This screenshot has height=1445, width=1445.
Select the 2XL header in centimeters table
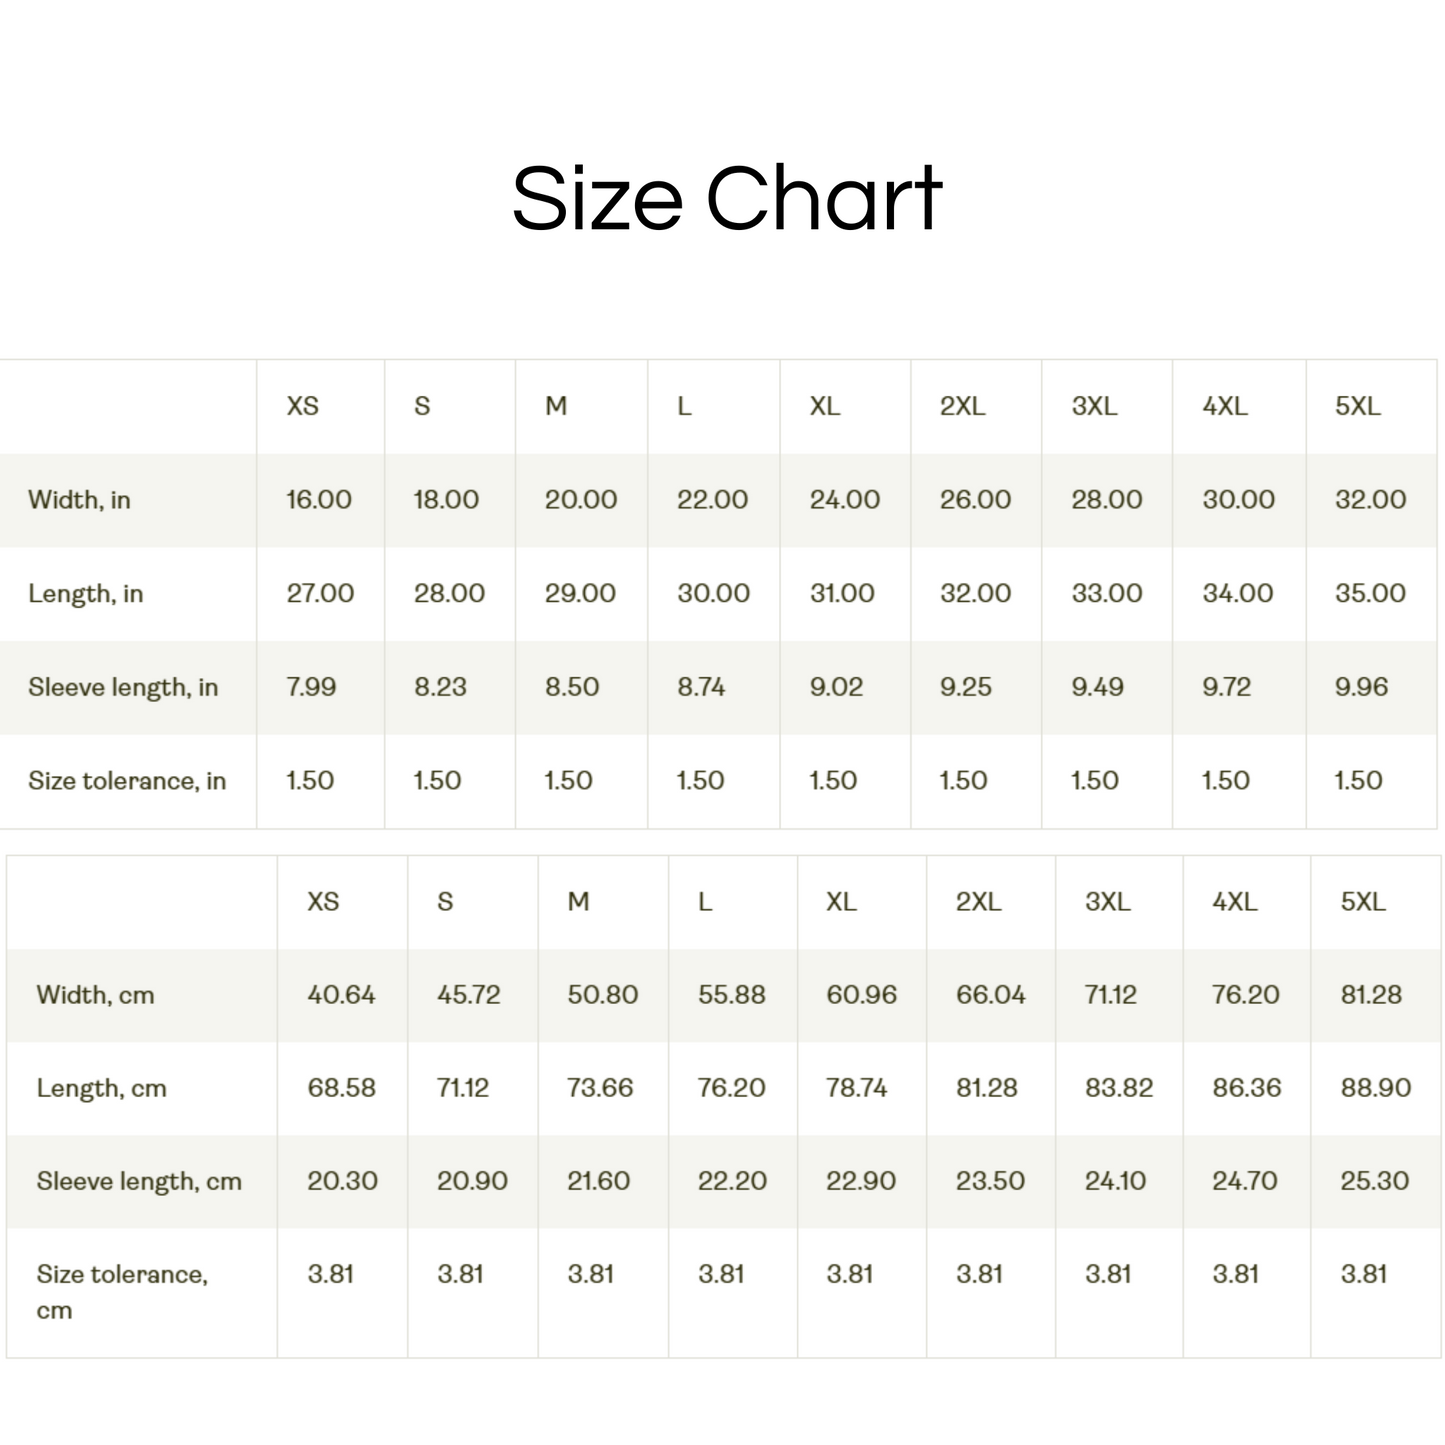978,902
